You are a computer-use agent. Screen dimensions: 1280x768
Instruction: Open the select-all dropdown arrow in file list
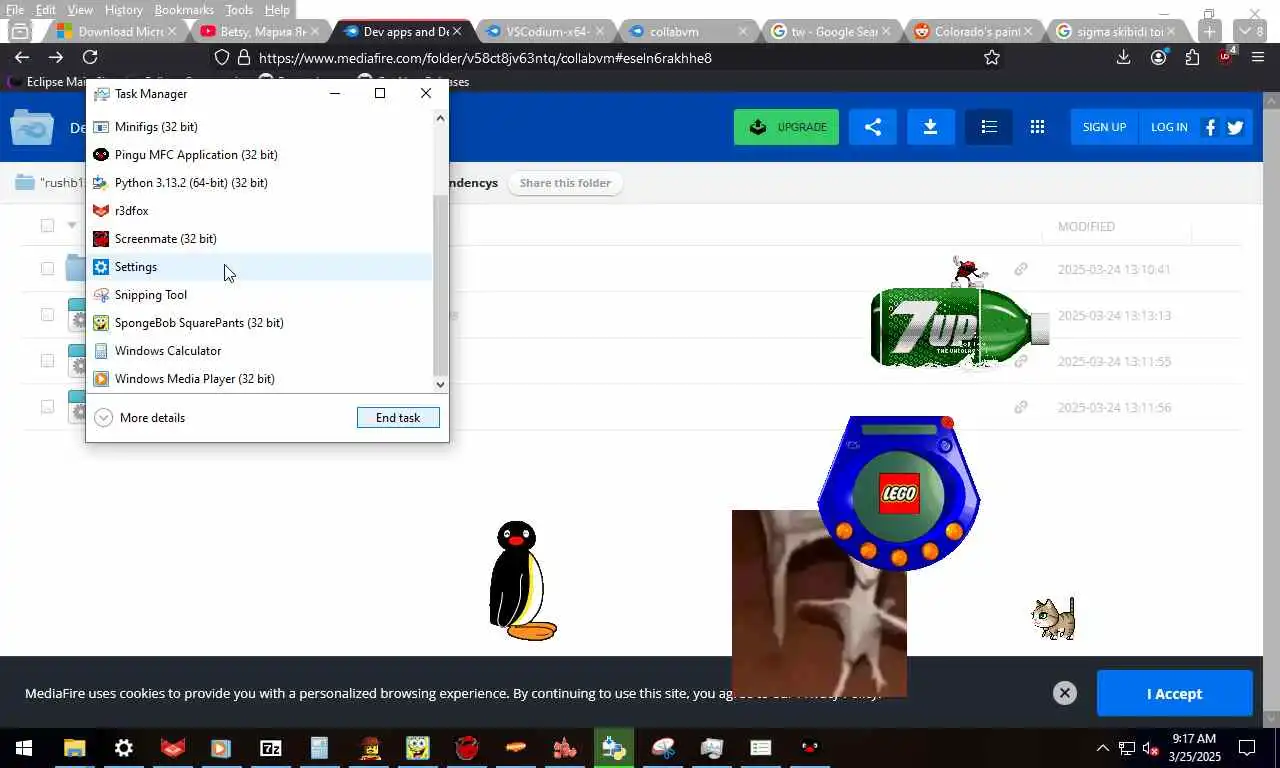71,225
